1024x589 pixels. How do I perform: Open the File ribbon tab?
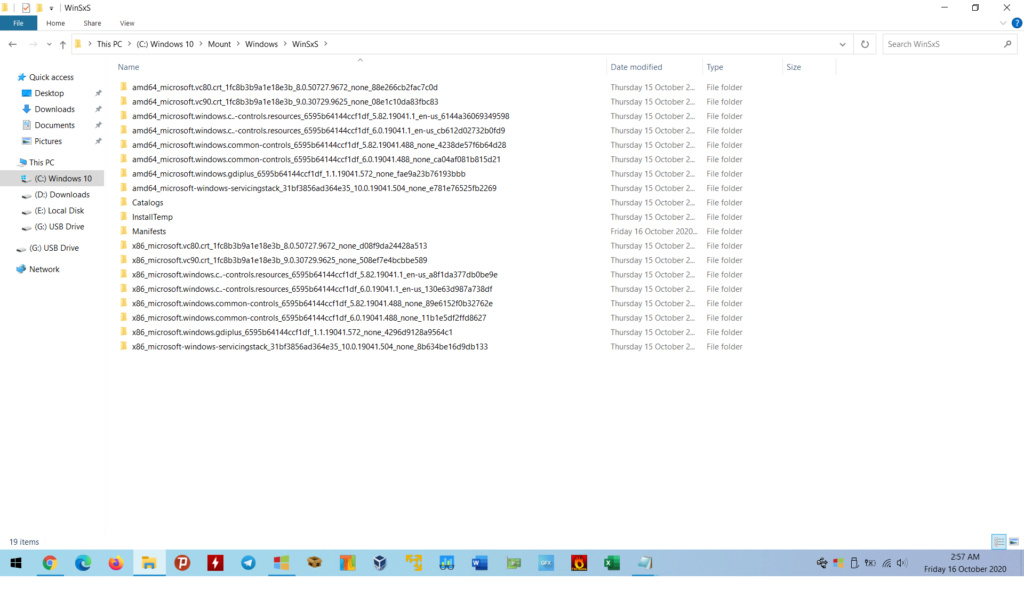(x=18, y=23)
